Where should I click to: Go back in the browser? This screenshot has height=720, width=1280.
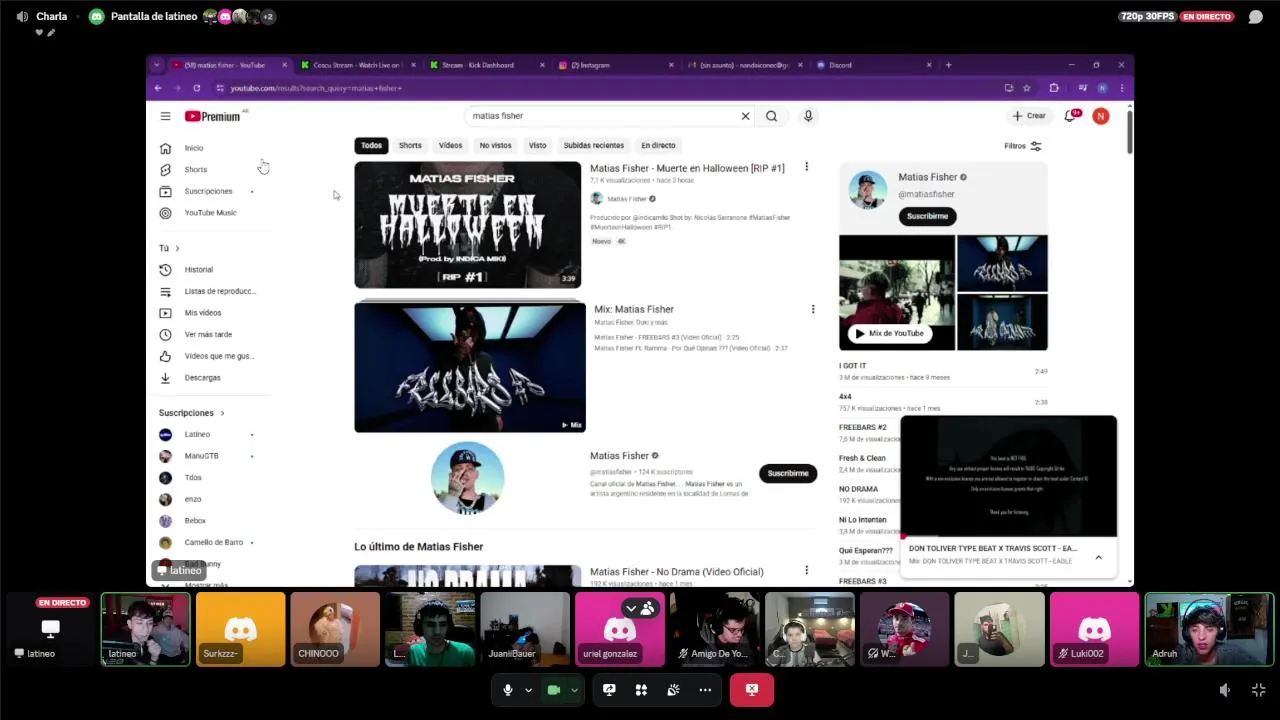click(x=157, y=88)
